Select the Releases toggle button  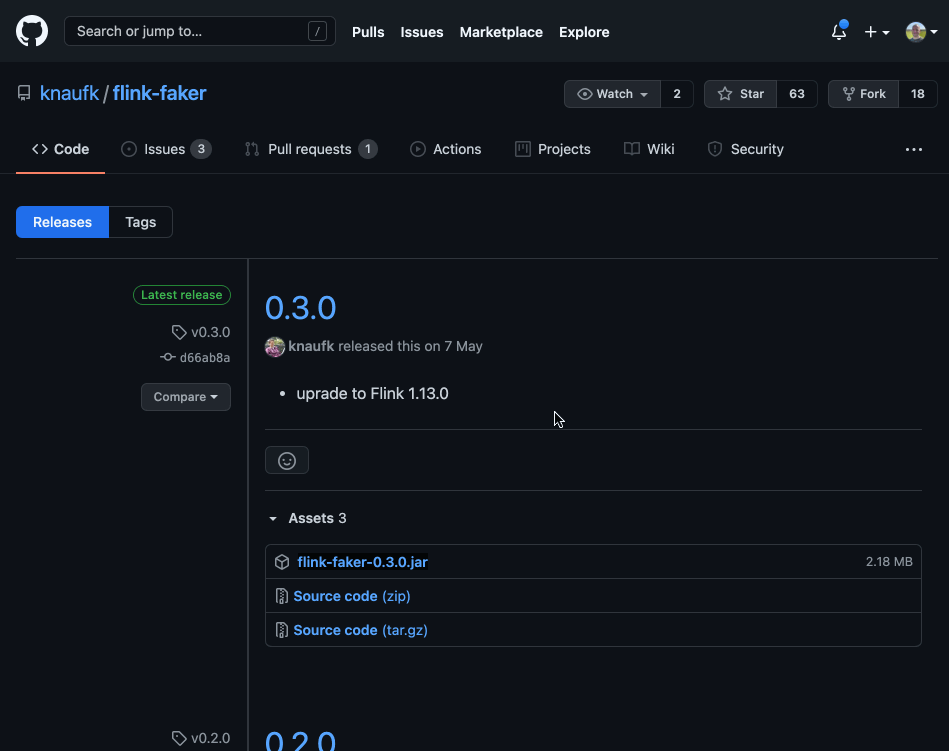62,222
